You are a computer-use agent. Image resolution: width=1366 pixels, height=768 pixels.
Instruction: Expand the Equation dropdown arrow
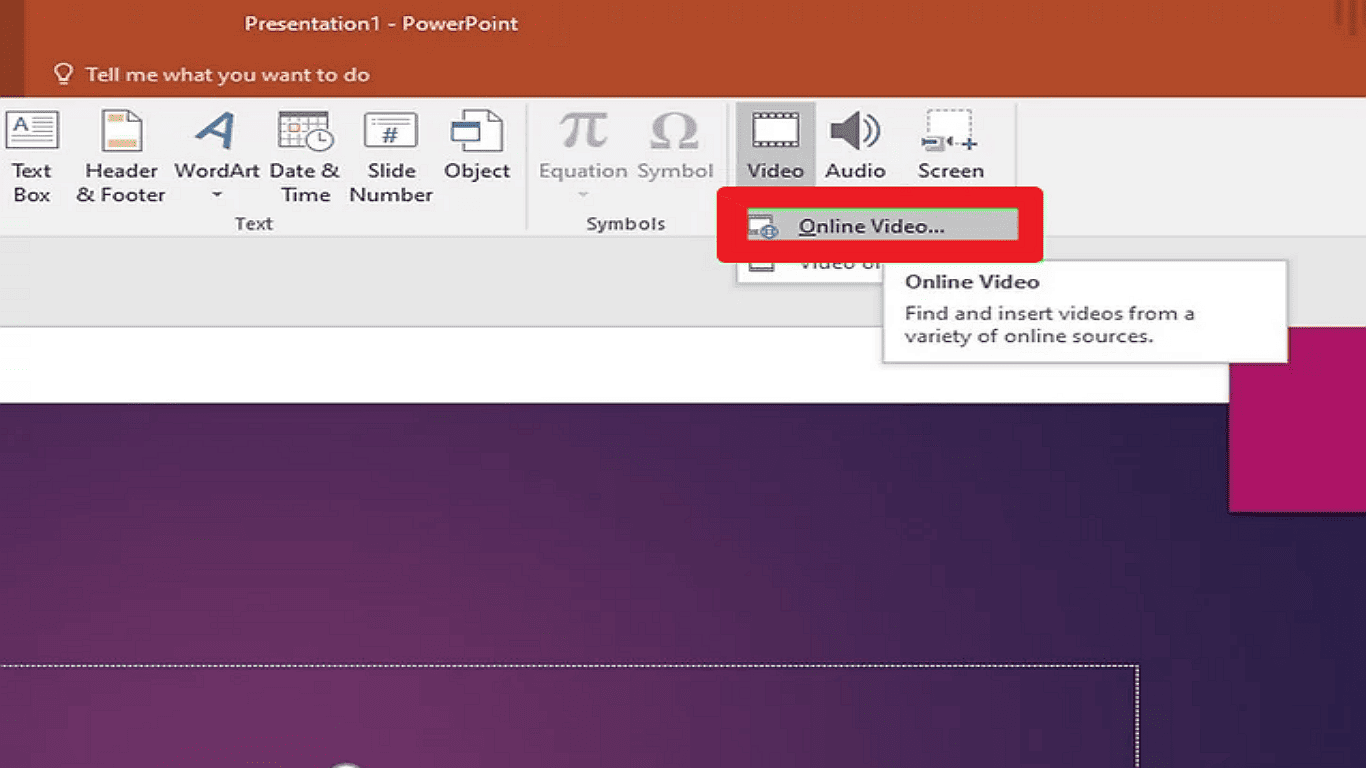pyautogui.click(x=583, y=195)
